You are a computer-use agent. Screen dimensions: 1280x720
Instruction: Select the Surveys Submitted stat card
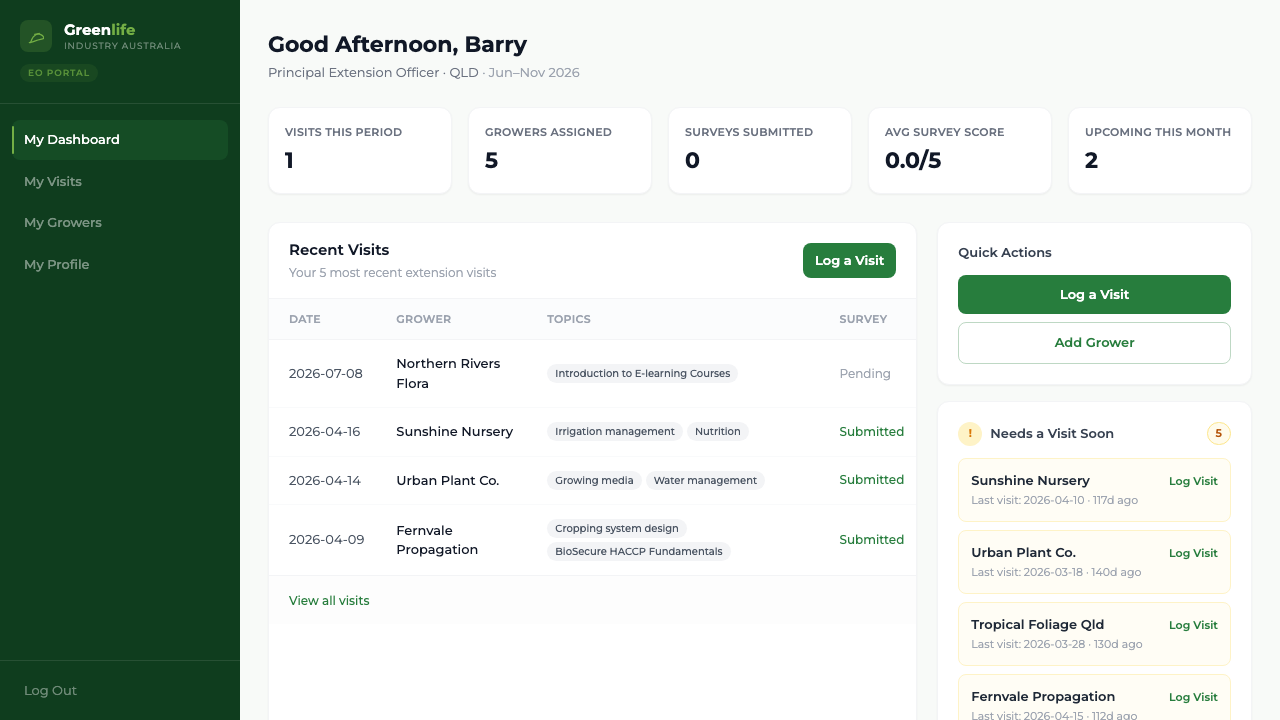coord(760,151)
